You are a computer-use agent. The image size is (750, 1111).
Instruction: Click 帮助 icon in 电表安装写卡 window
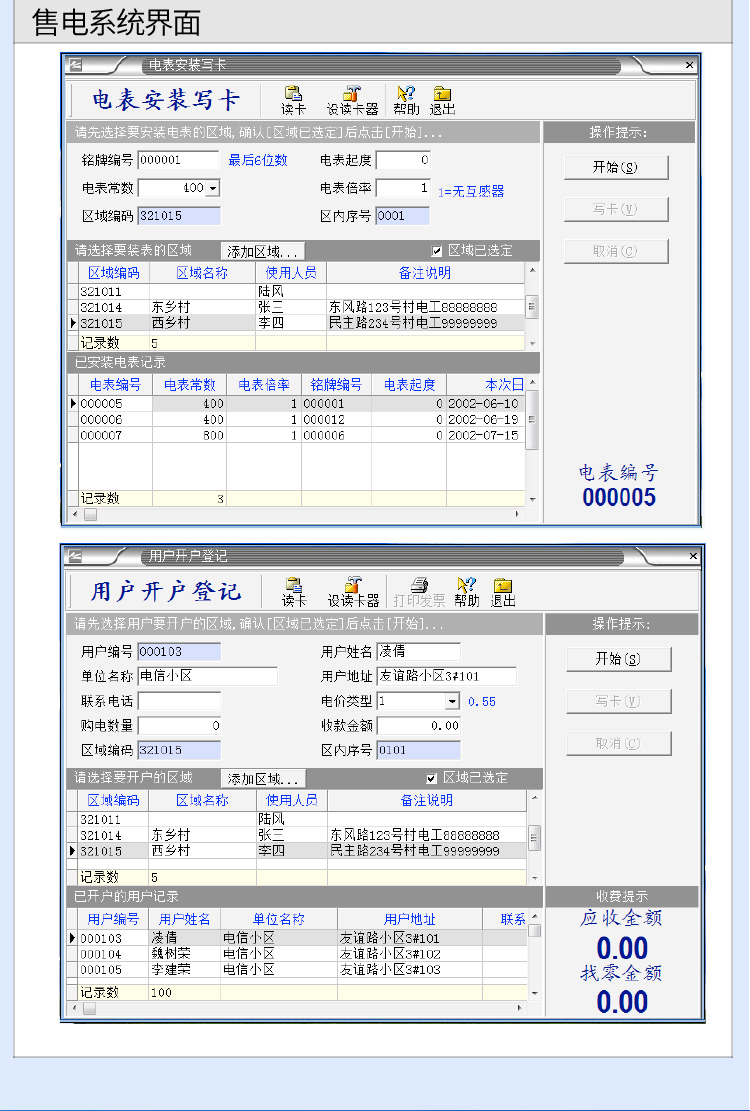click(x=406, y=95)
